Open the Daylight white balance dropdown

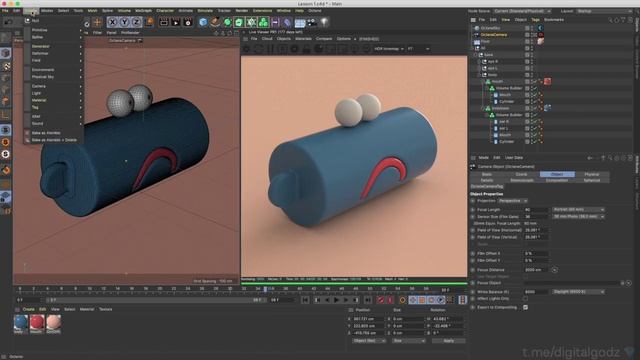coord(578,292)
